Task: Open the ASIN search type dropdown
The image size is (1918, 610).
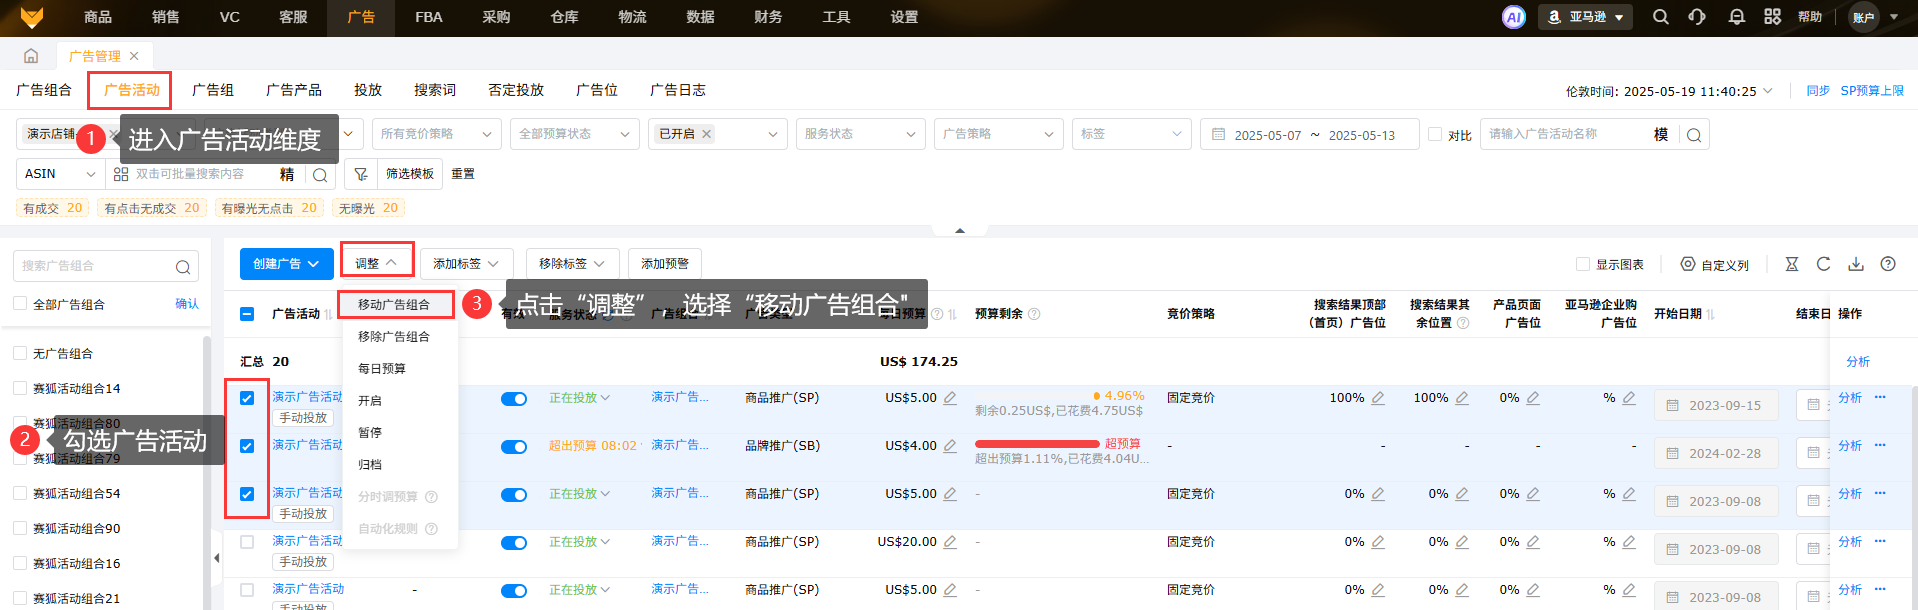Action: point(60,174)
